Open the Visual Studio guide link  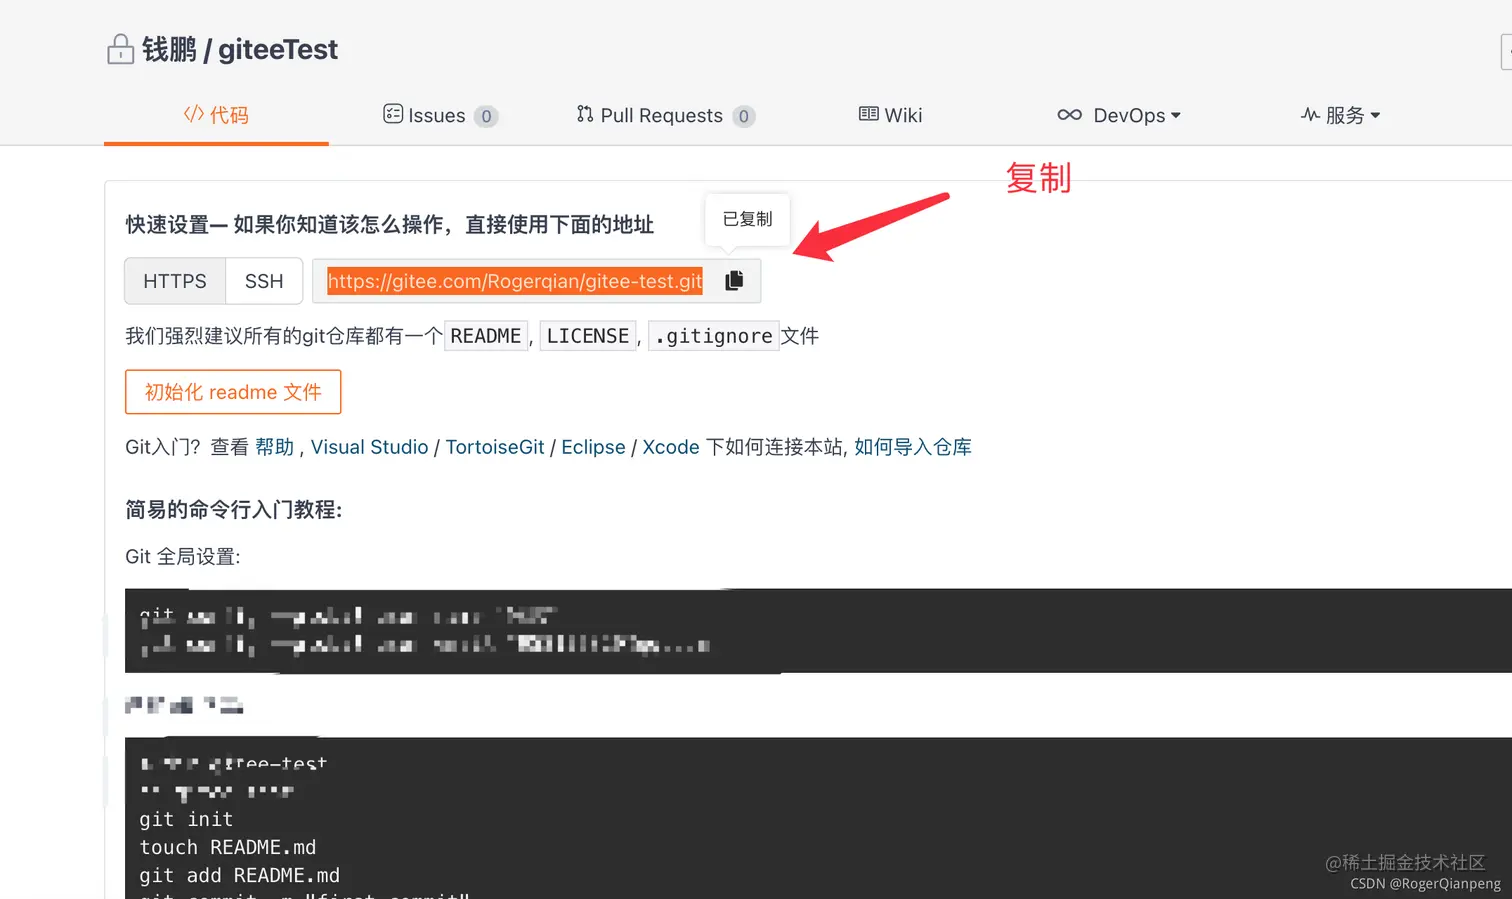click(x=369, y=447)
